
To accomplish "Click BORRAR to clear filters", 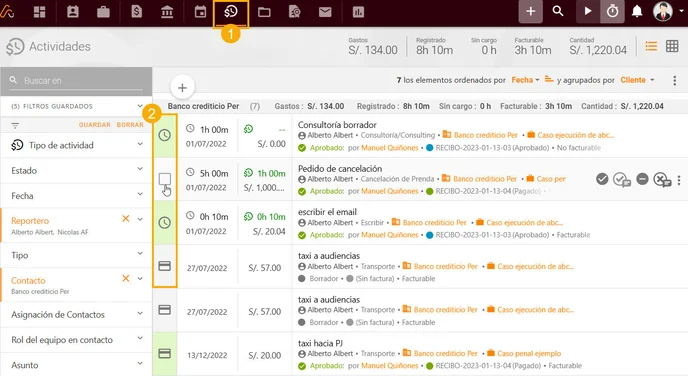I will (x=130, y=125).
